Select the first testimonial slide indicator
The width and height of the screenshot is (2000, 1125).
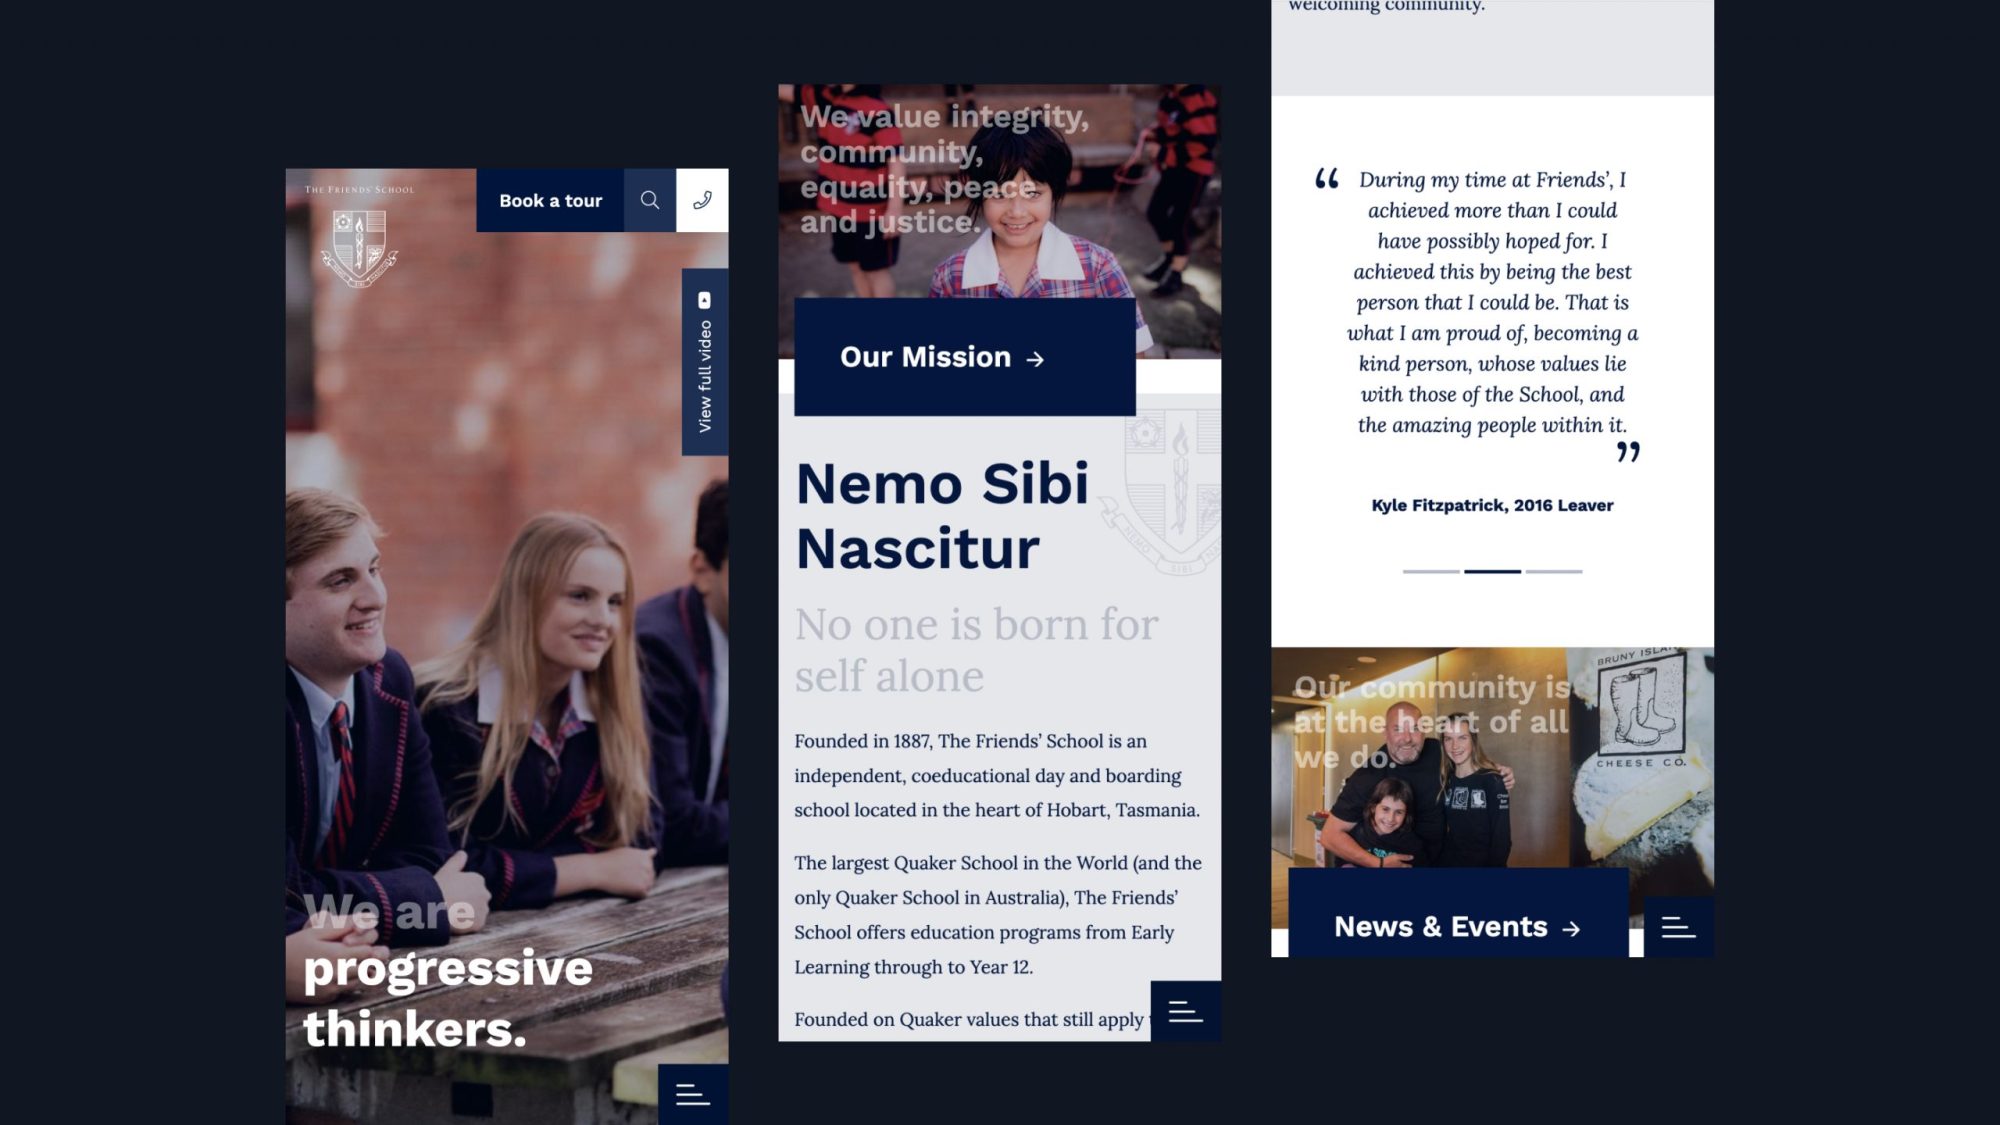(x=1431, y=571)
